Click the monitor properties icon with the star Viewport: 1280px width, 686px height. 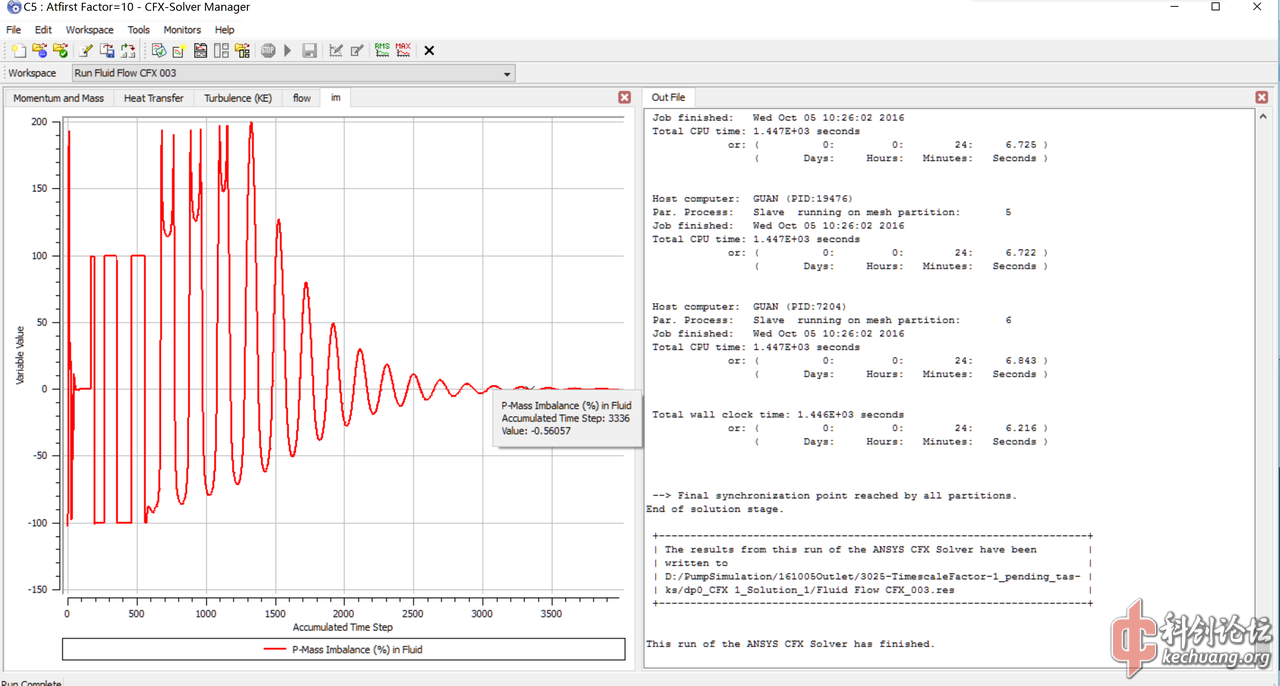point(179,50)
